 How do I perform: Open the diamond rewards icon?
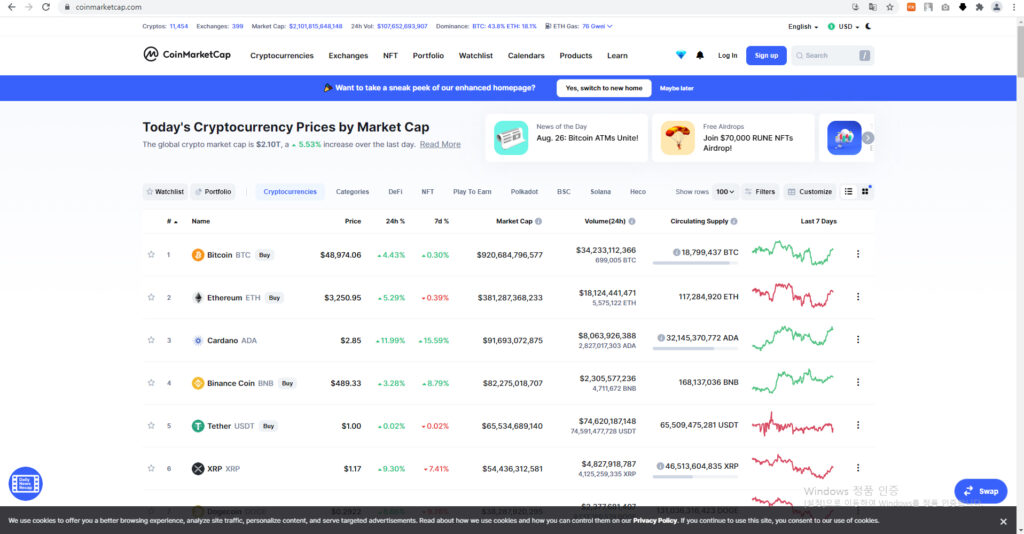click(x=680, y=55)
